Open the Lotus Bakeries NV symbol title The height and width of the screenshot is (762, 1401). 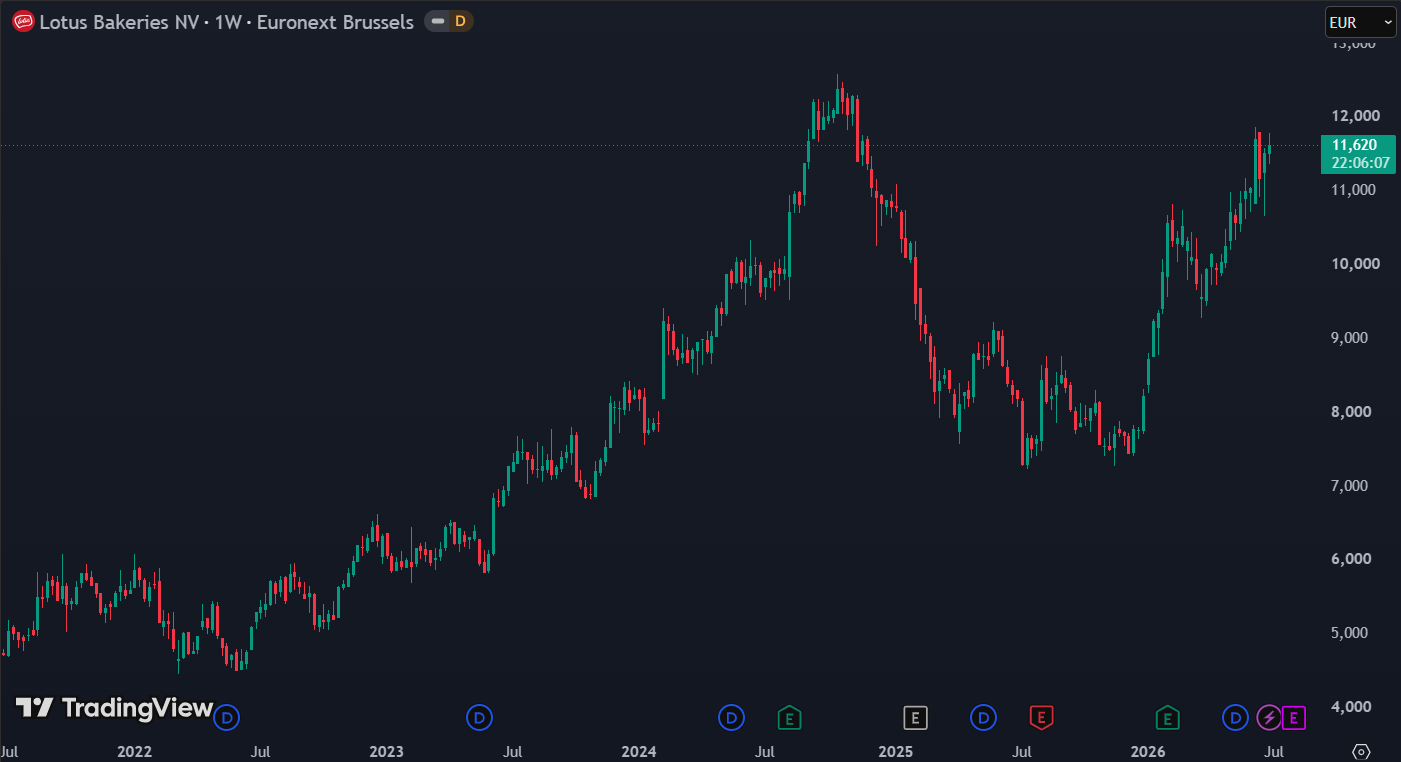point(226,22)
